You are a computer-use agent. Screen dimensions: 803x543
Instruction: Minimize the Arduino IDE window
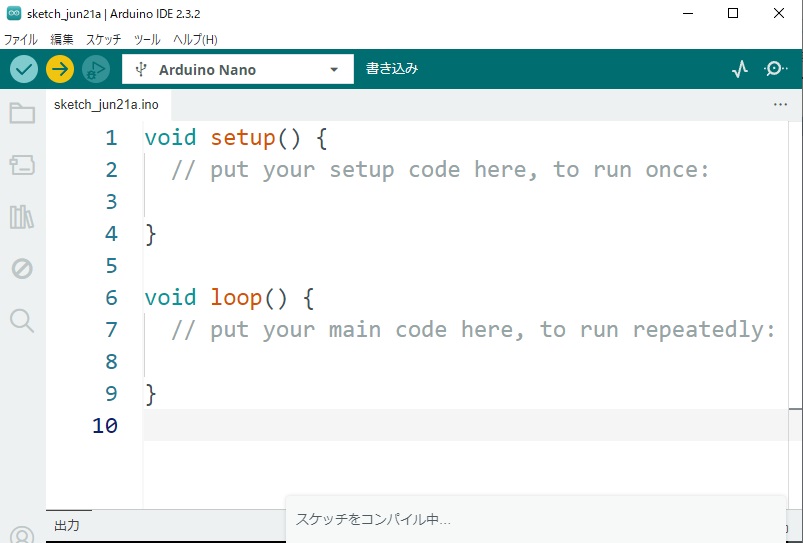point(688,13)
